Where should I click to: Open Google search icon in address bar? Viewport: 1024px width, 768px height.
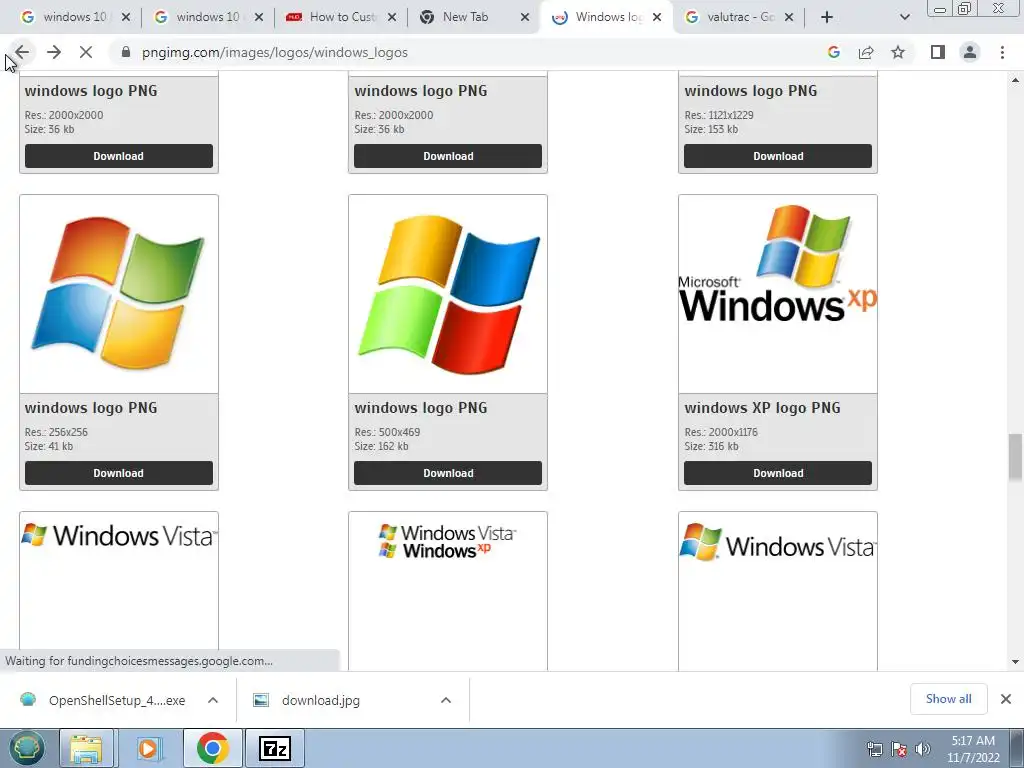coord(833,52)
